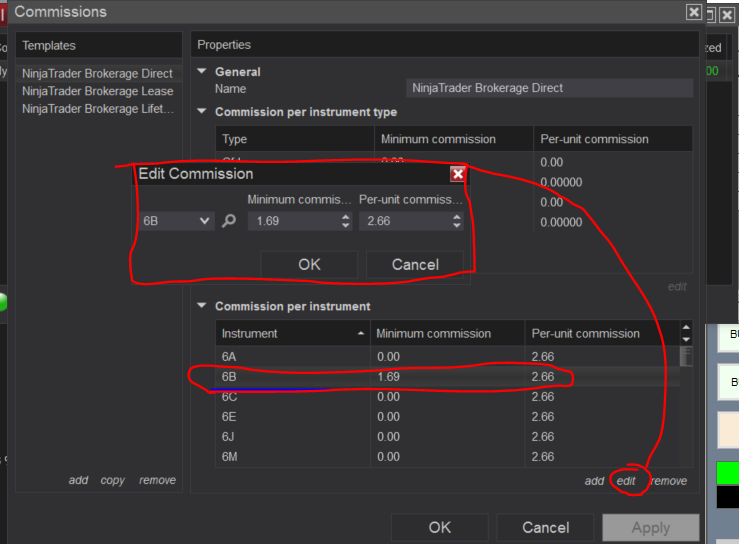This screenshot has height=544, width=739.
Task: Click Apply in Commissions window
Action: (x=650, y=528)
